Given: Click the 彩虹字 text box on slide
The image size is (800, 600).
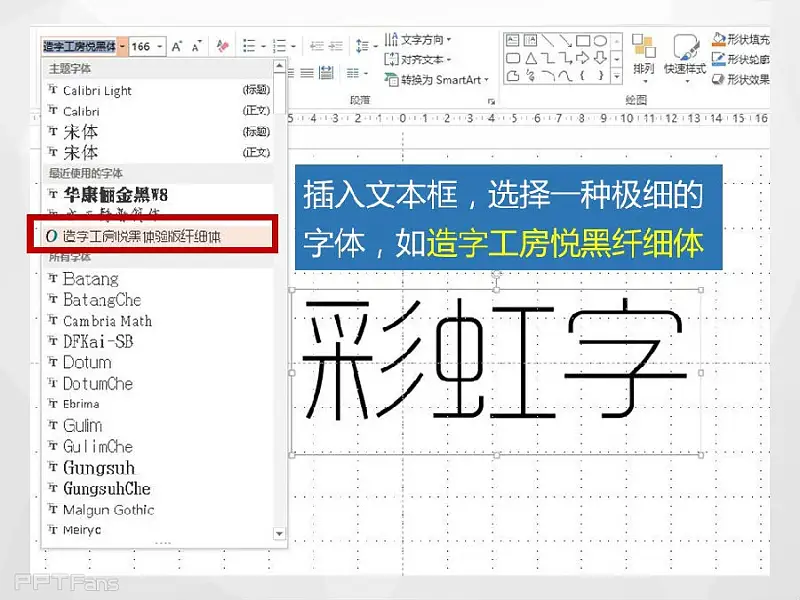Looking at the screenshot, I should [495, 370].
